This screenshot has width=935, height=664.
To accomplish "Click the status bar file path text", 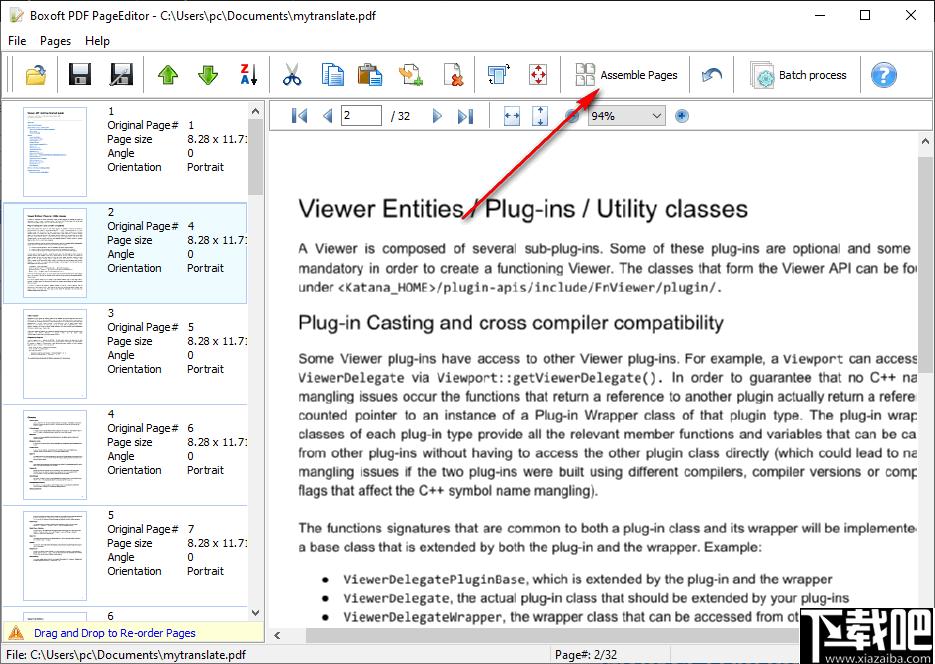I will click(x=126, y=654).
